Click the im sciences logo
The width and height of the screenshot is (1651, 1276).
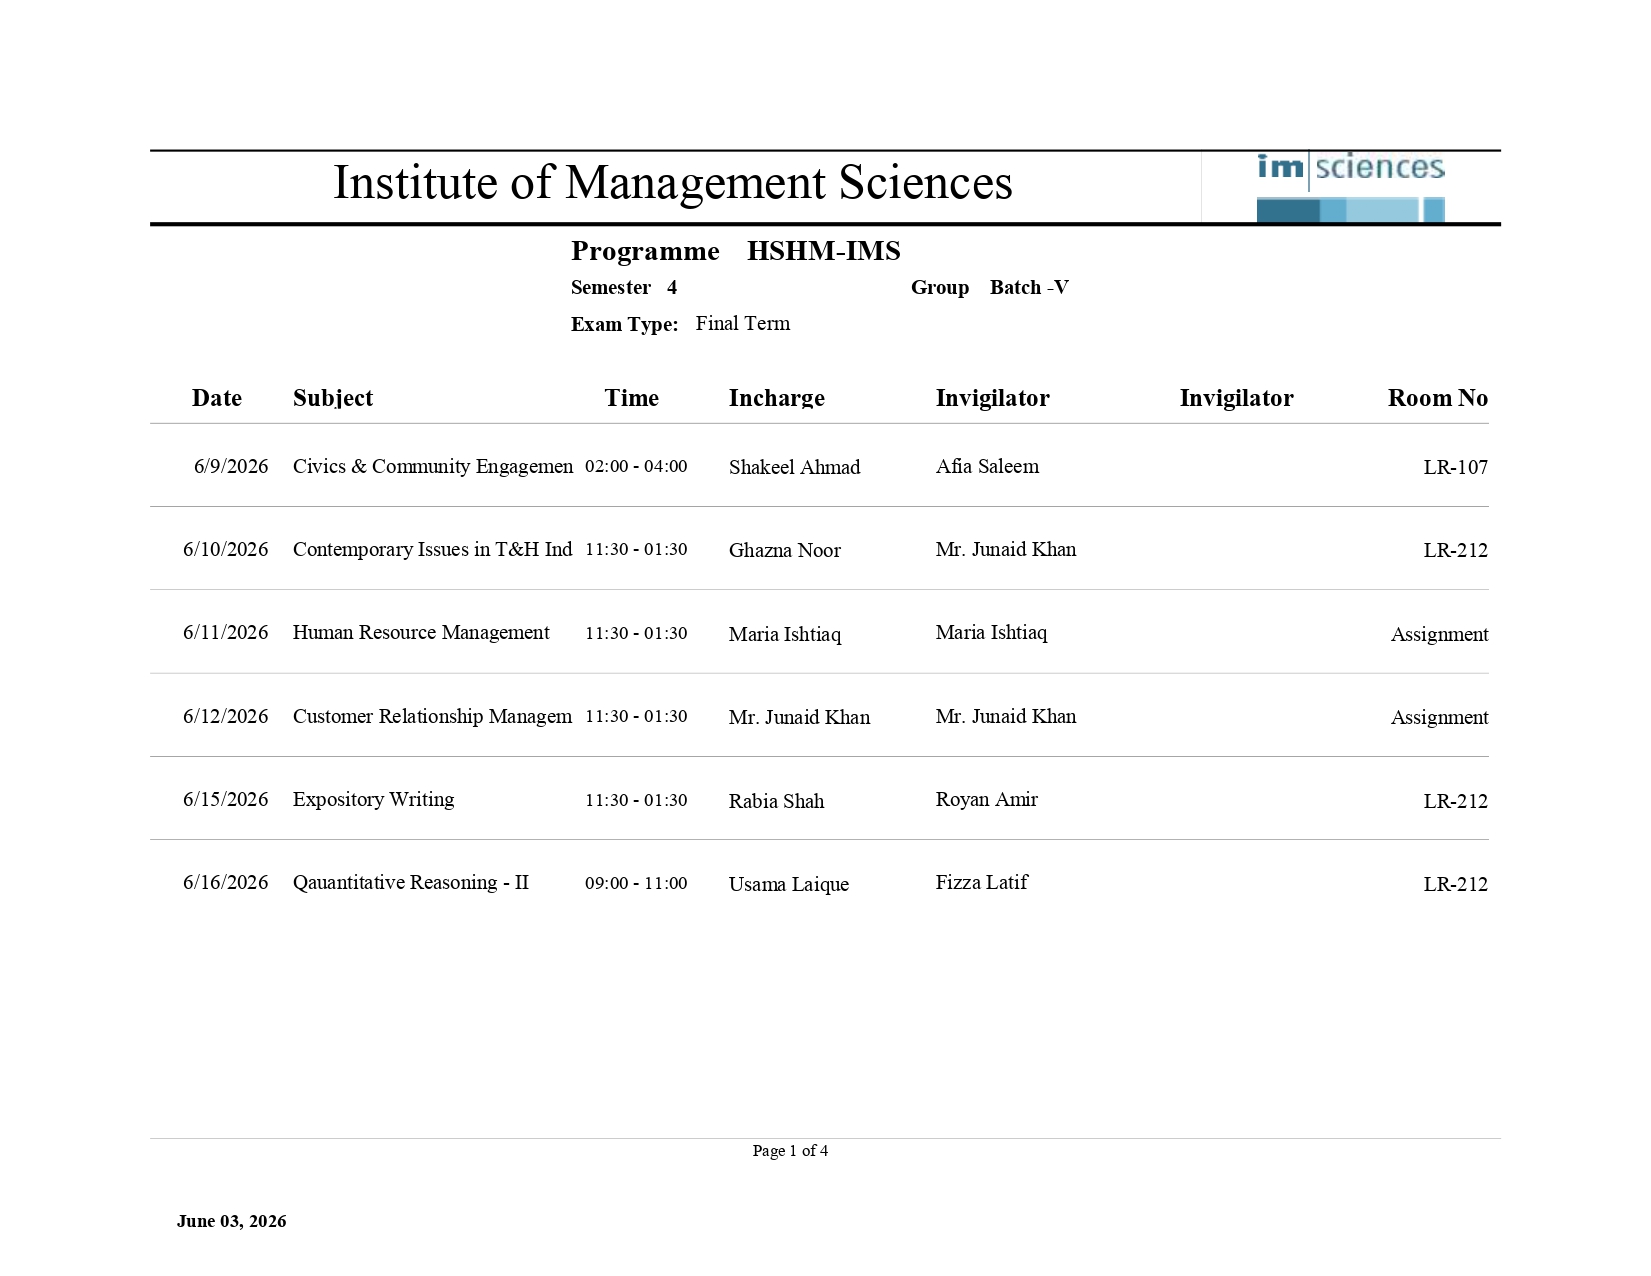coord(1350,186)
